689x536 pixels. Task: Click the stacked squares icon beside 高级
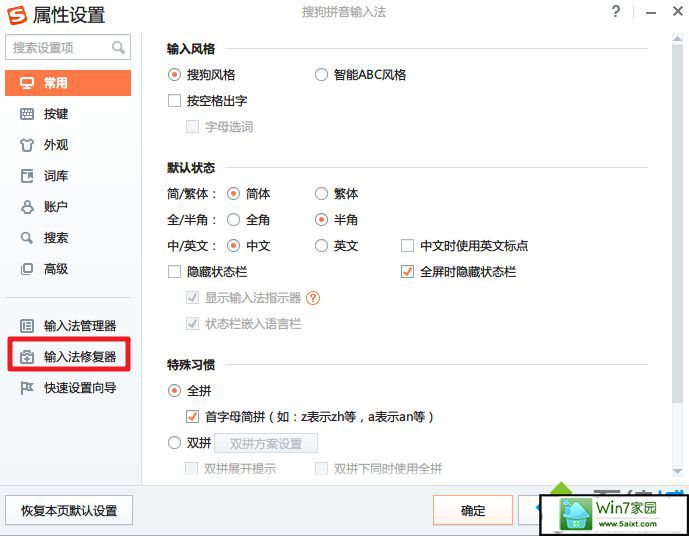(x=27, y=269)
